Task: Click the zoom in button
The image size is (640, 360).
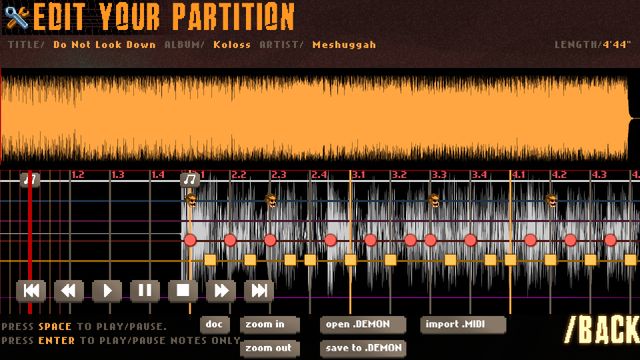Action: (269, 325)
